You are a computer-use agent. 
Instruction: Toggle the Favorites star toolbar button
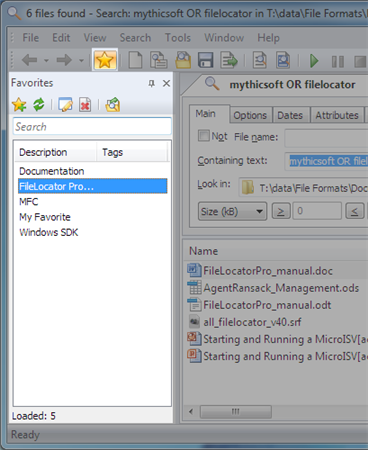pos(105,60)
